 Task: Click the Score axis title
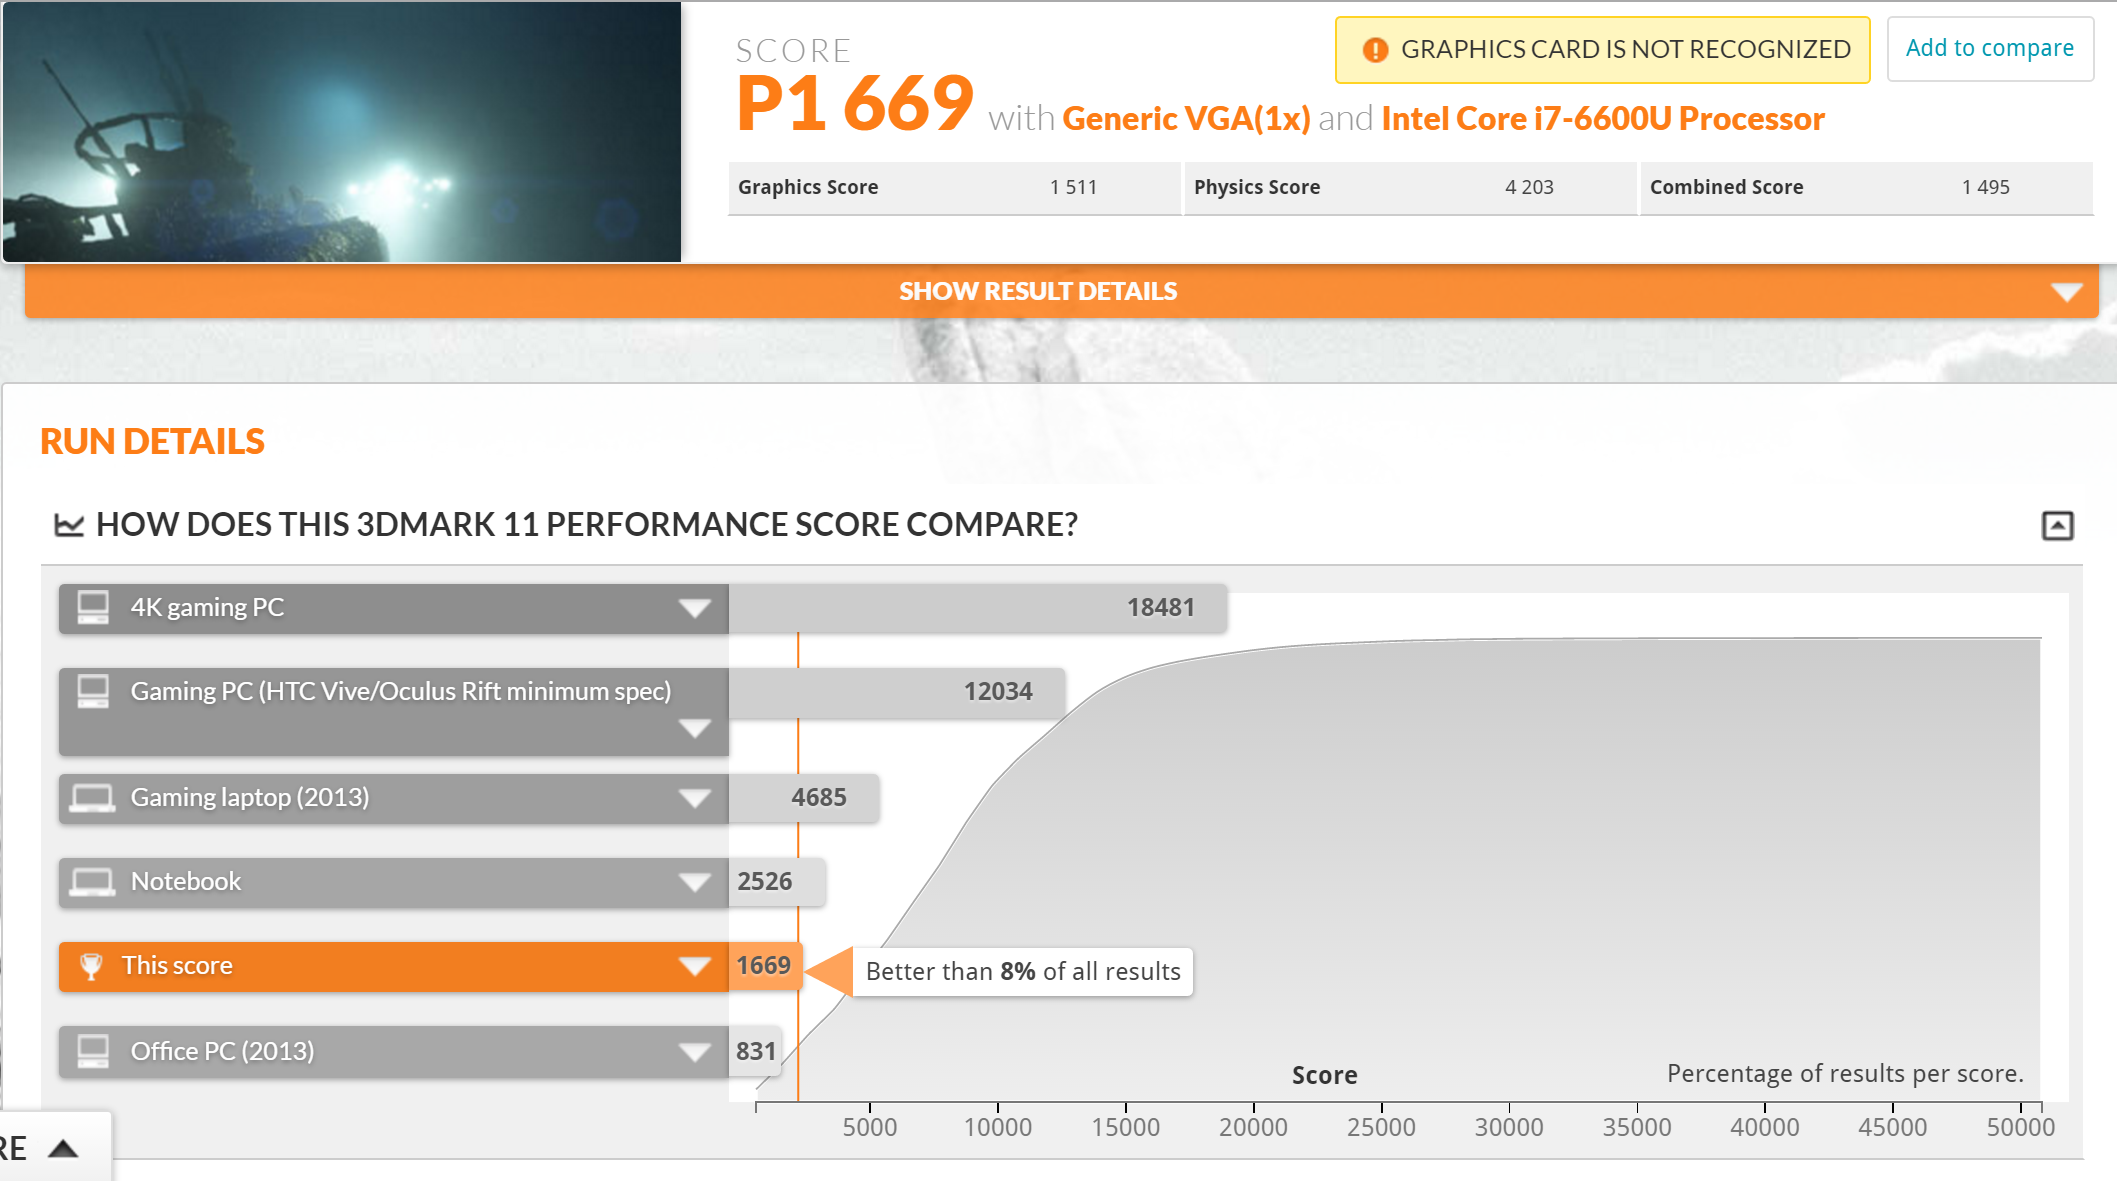point(1324,1075)
